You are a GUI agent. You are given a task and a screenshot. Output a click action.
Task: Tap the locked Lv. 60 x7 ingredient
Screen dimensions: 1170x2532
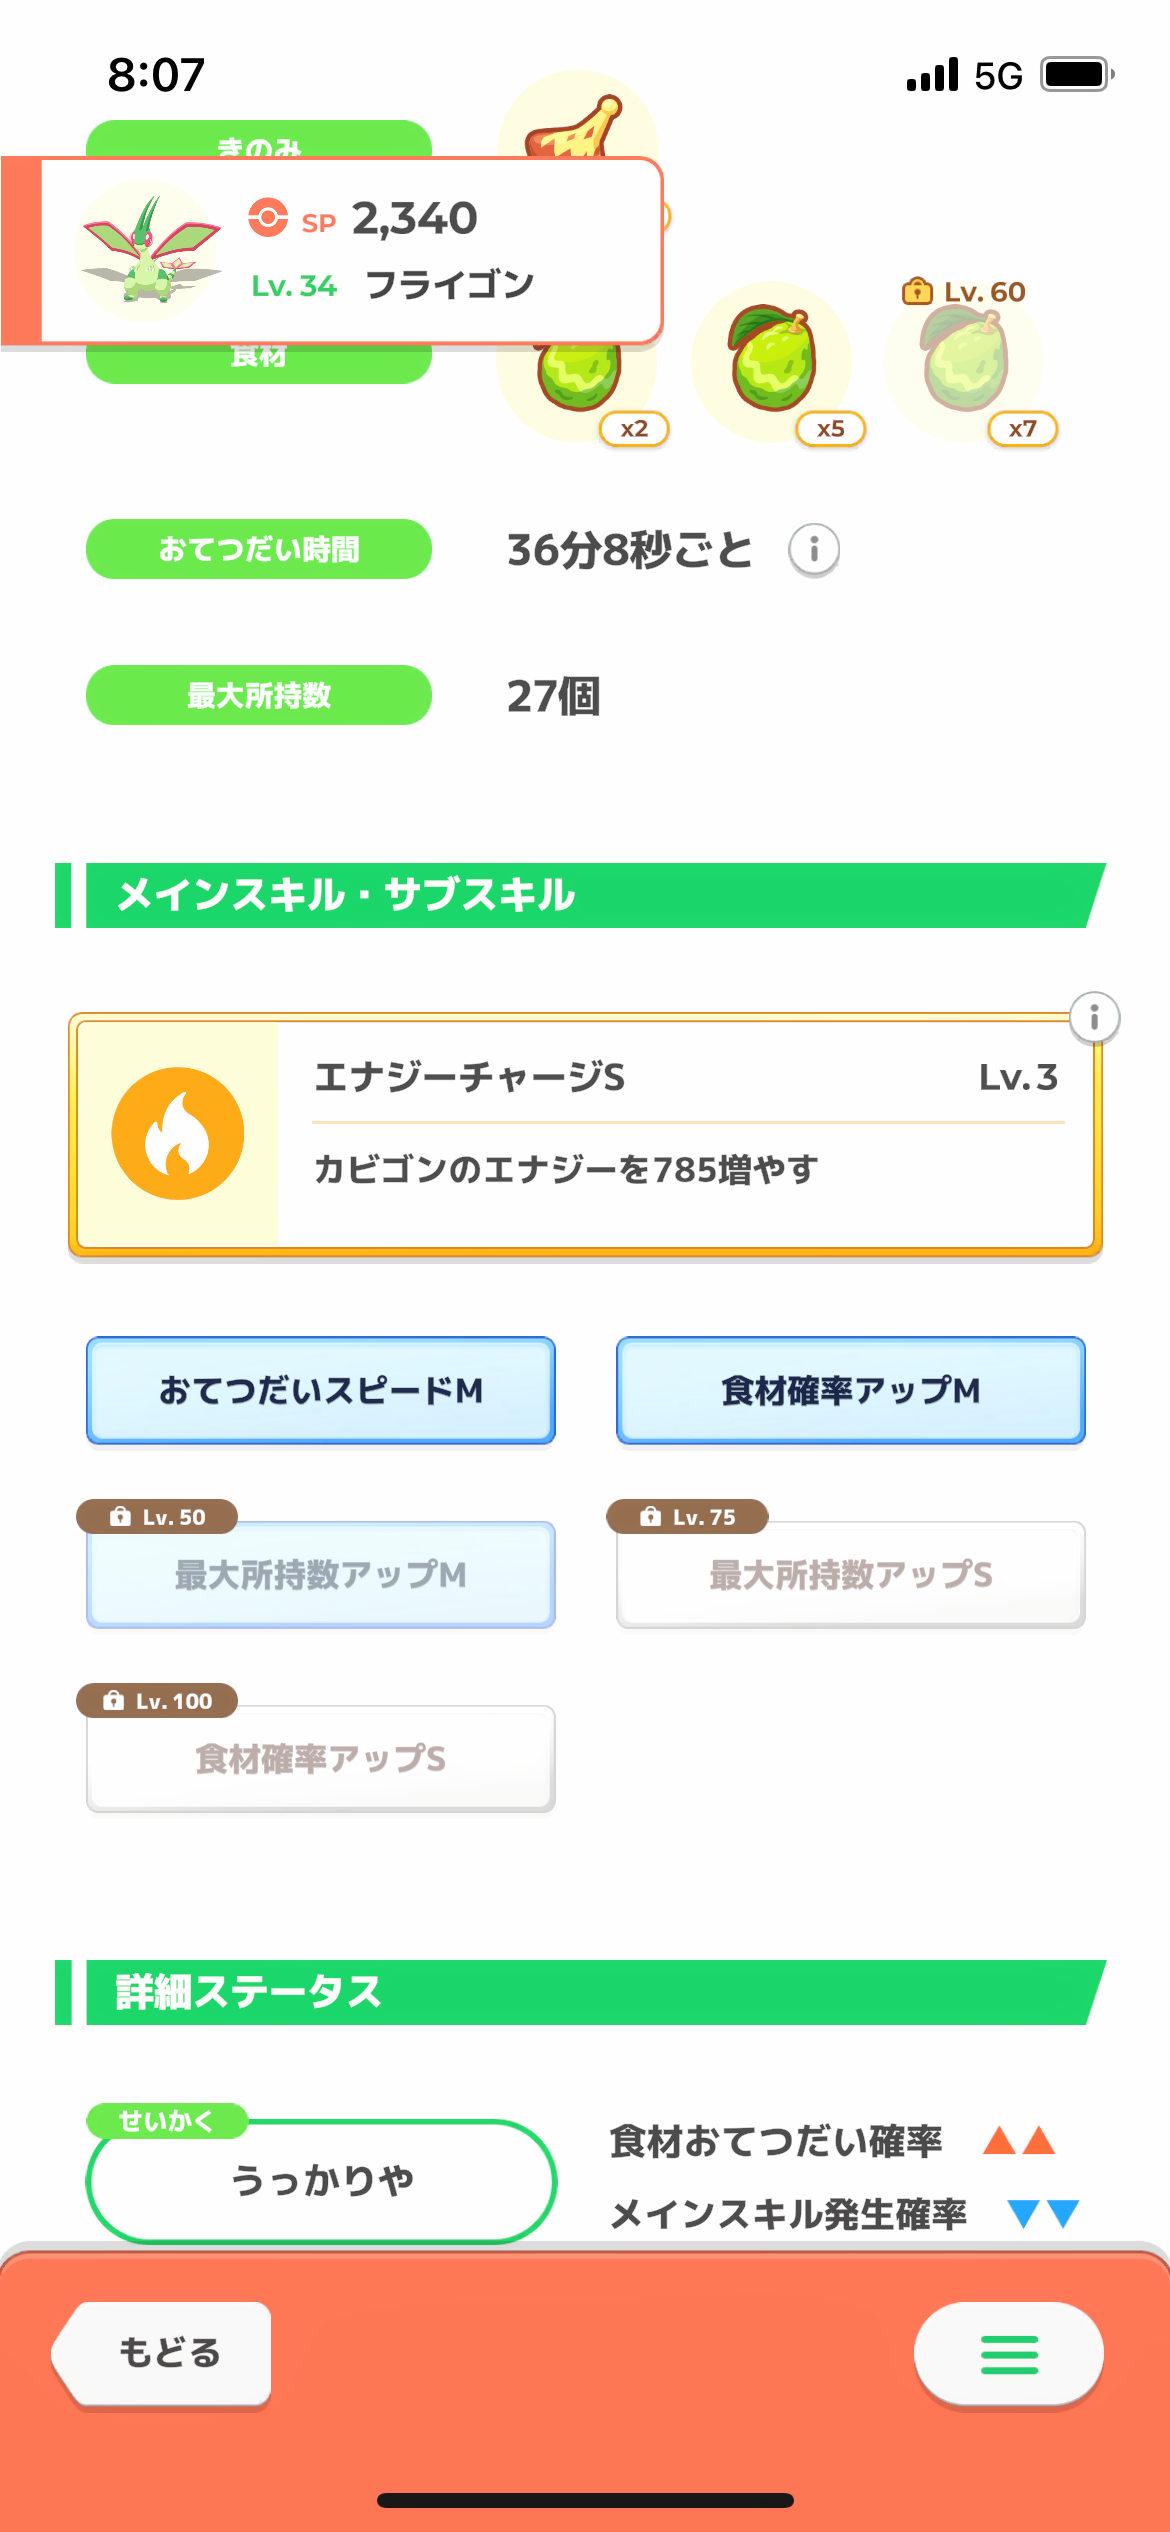click(x=966, y=363)
